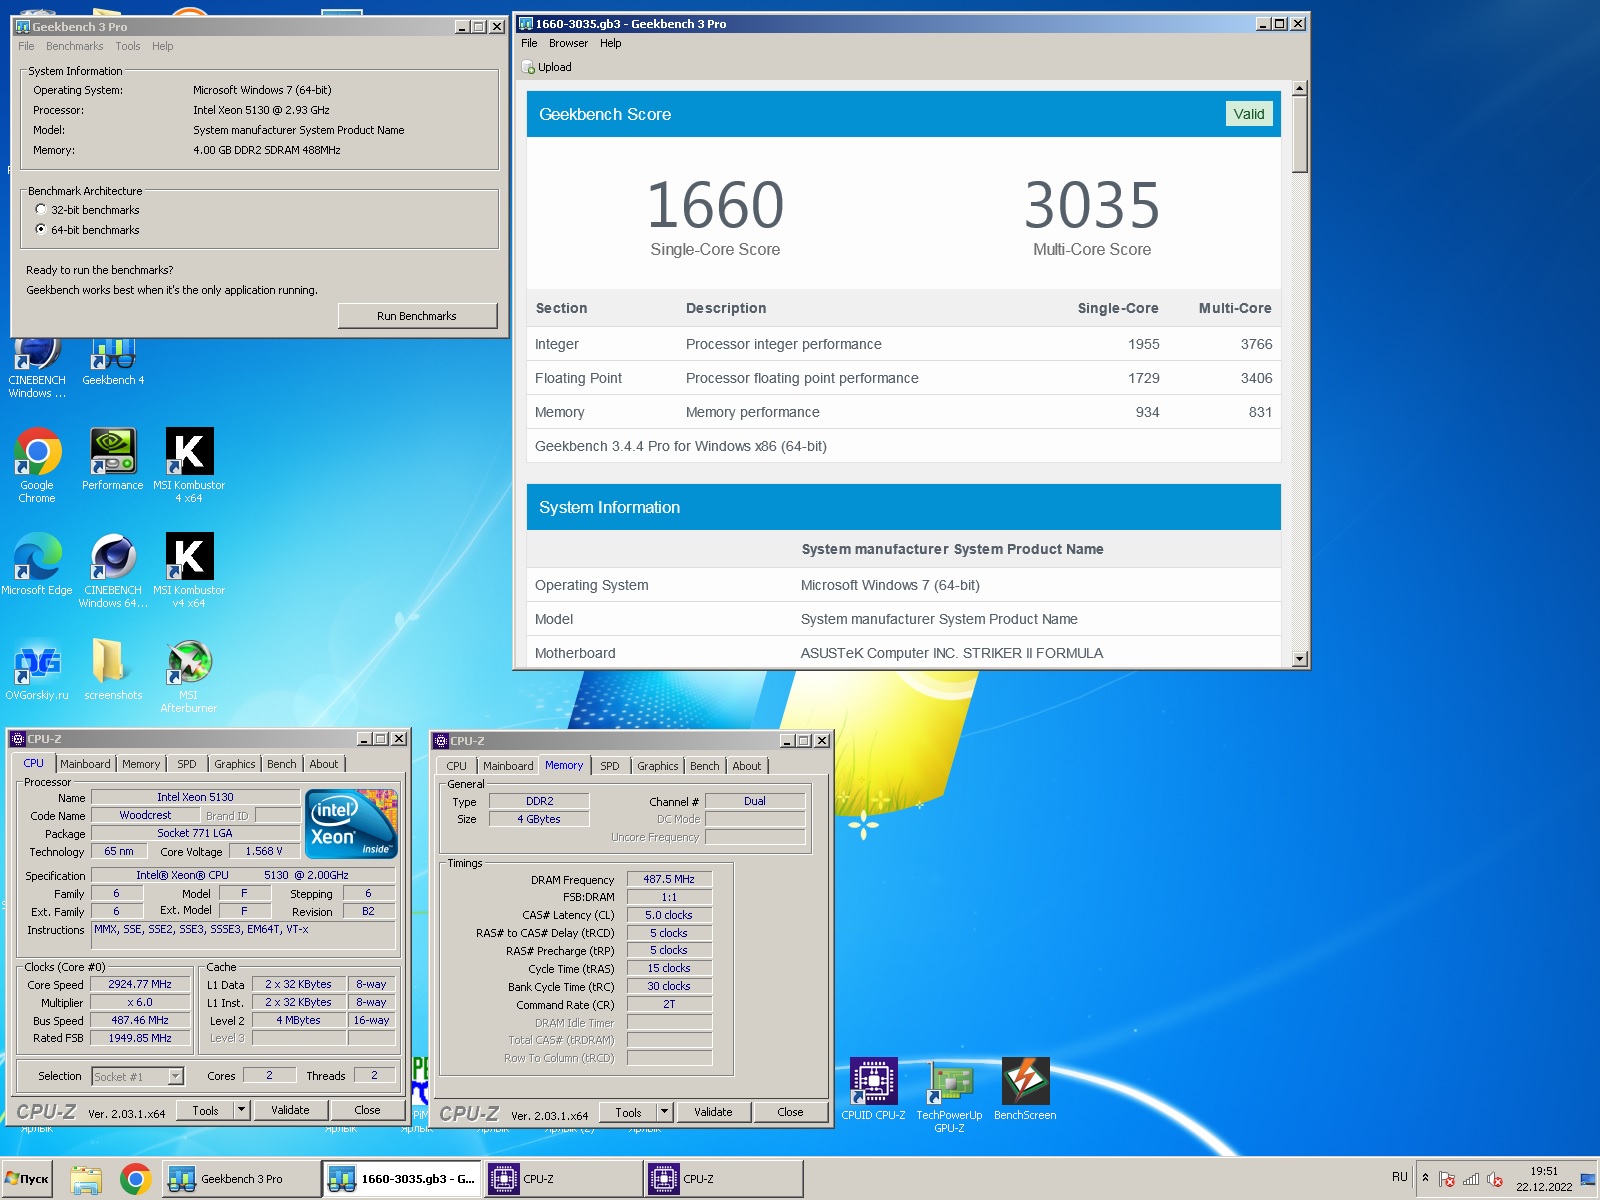Open Geekbench 4 desktop shortcut
Viewport: 1600px width, 1200px height.
coord(113,363)
